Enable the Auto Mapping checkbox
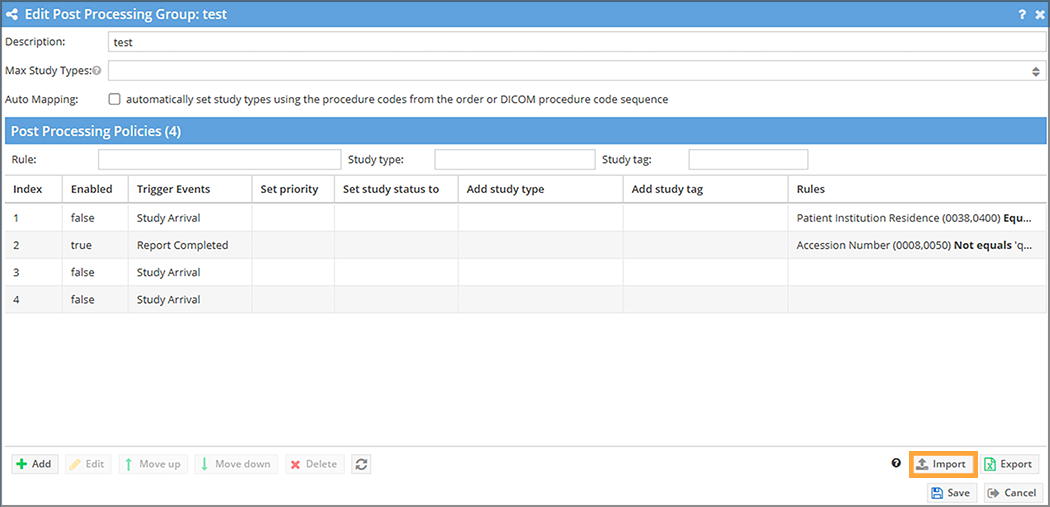This screenshot has height=507, width=1050. tap(115, 99)
